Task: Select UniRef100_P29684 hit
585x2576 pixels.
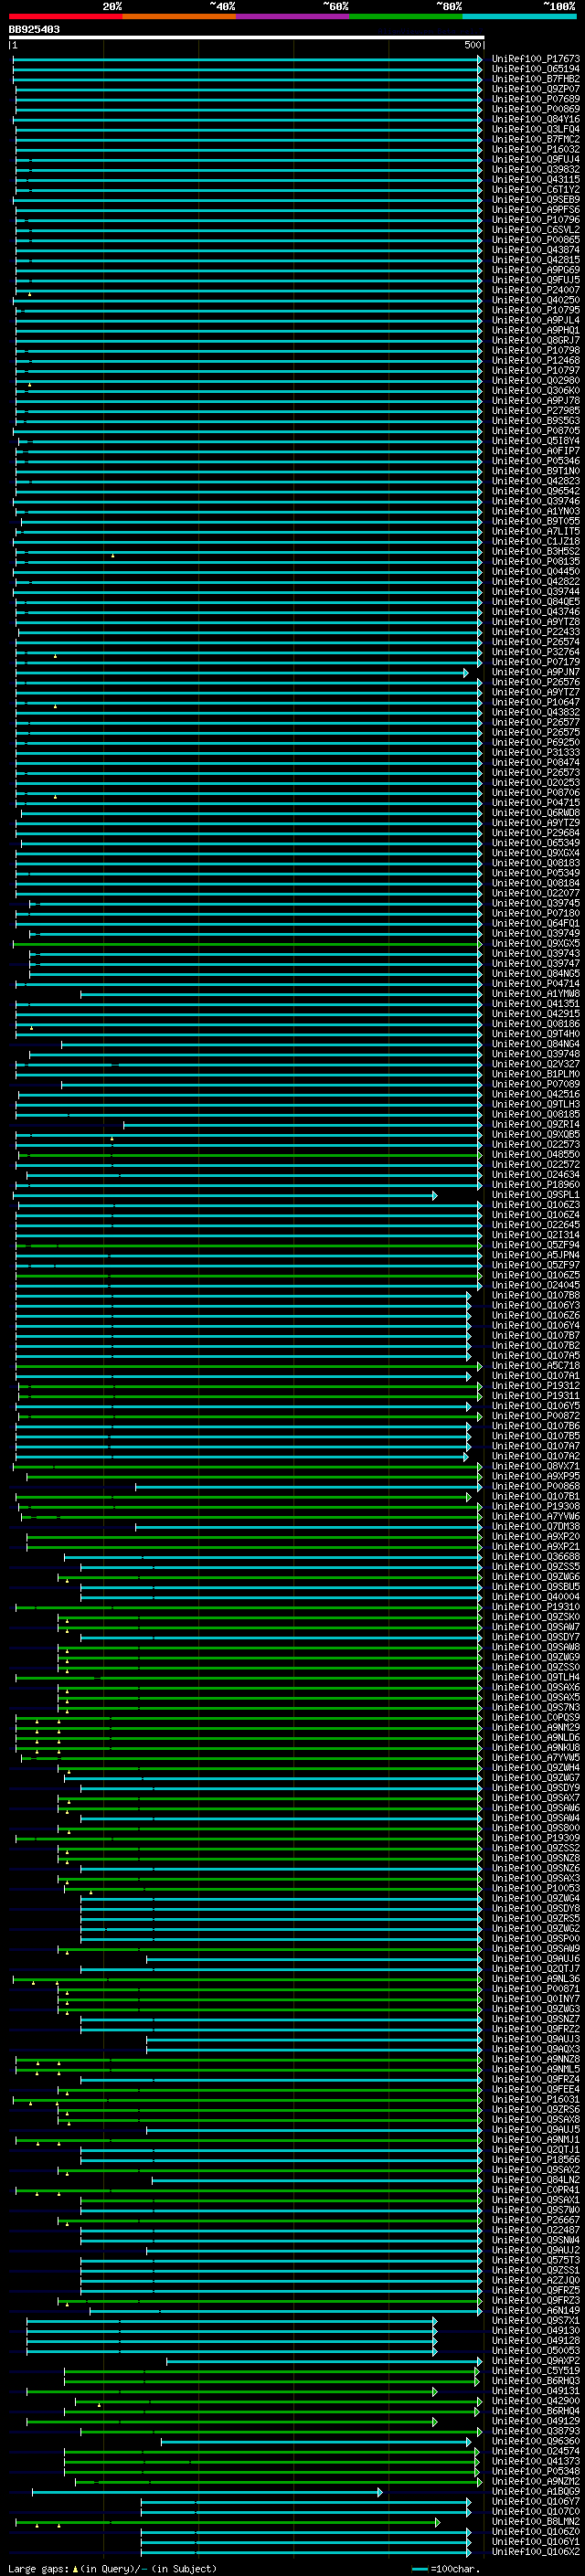Action: pos(535,833)
